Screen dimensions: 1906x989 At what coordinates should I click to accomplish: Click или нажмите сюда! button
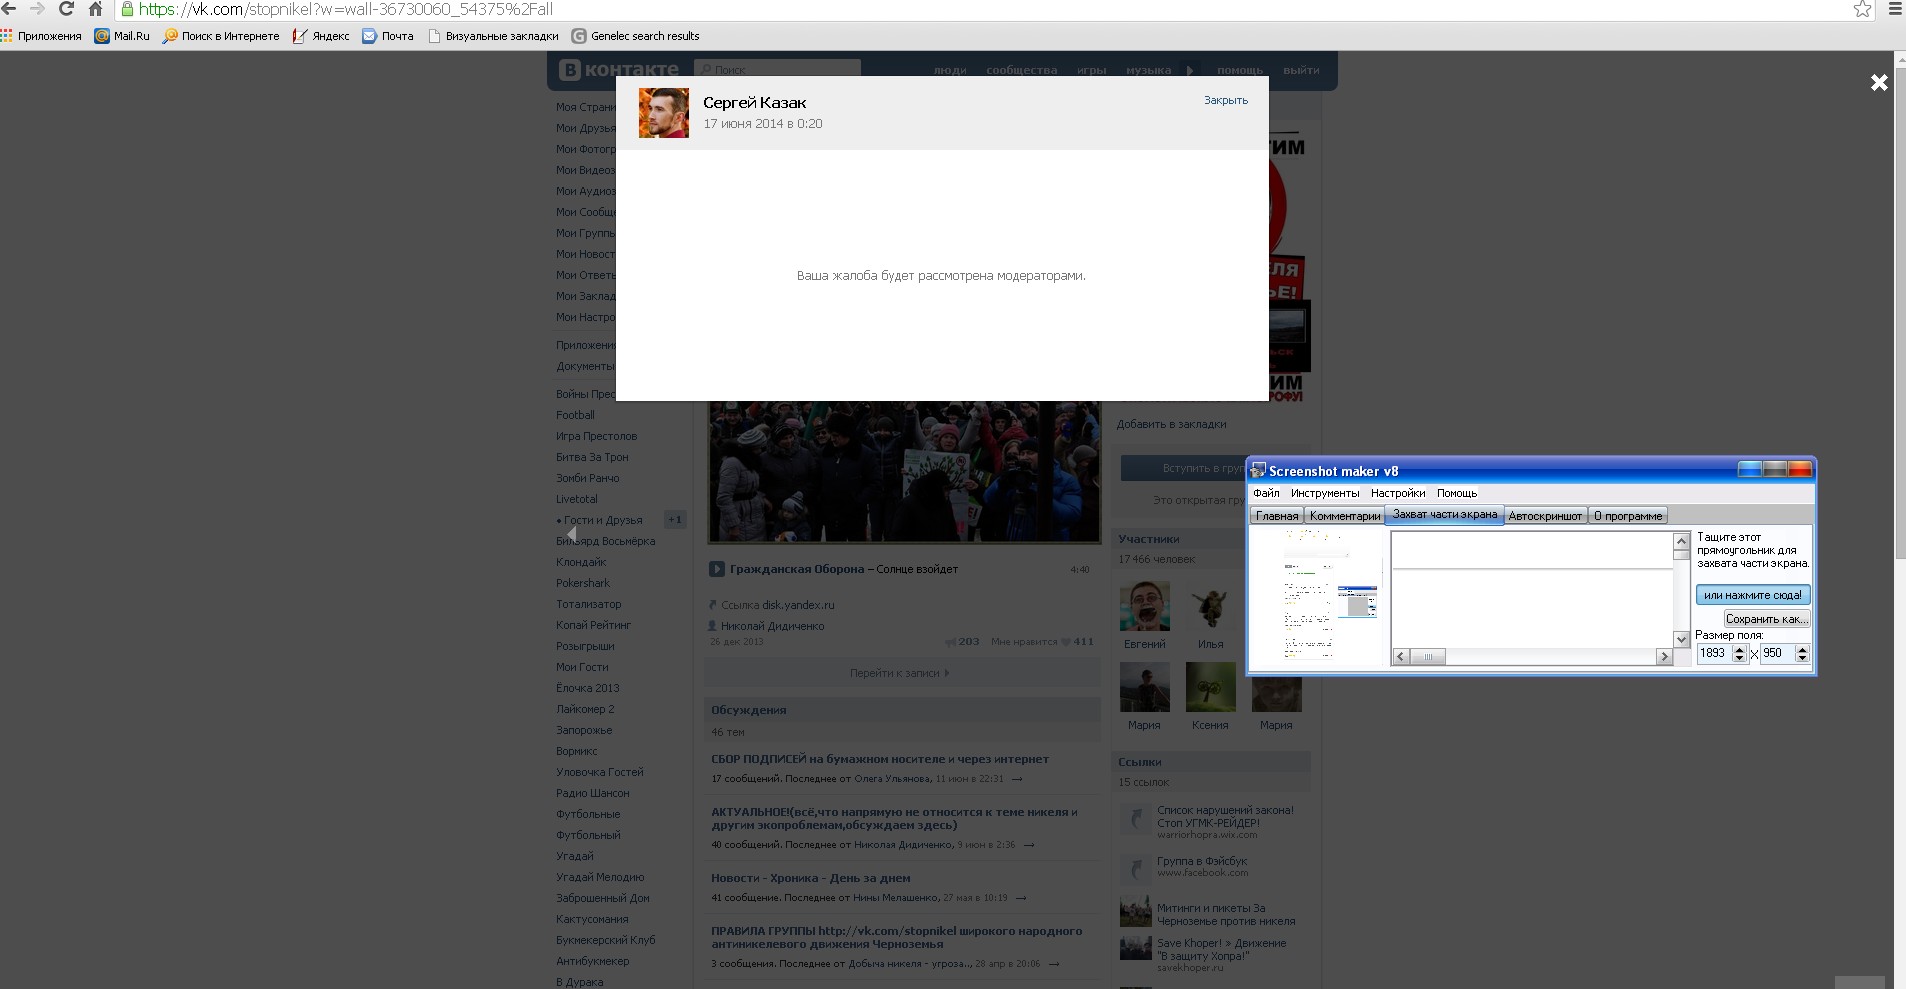[1753, 595]
